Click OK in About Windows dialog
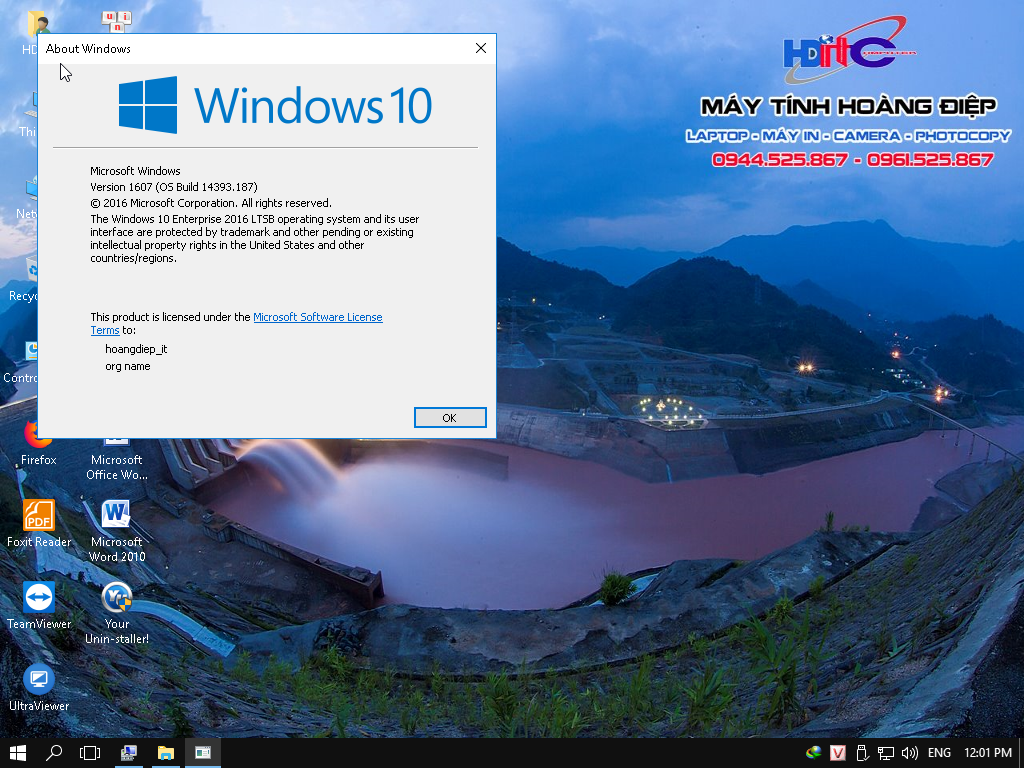 point(450,418)
